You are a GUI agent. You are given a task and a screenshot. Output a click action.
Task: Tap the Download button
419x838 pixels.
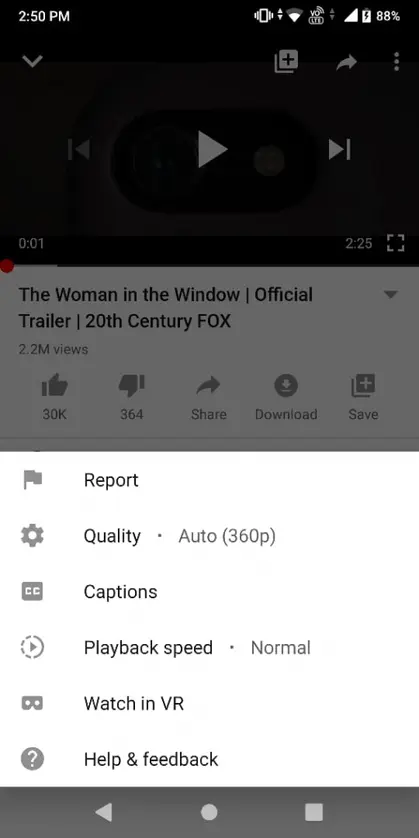[286, 397]
